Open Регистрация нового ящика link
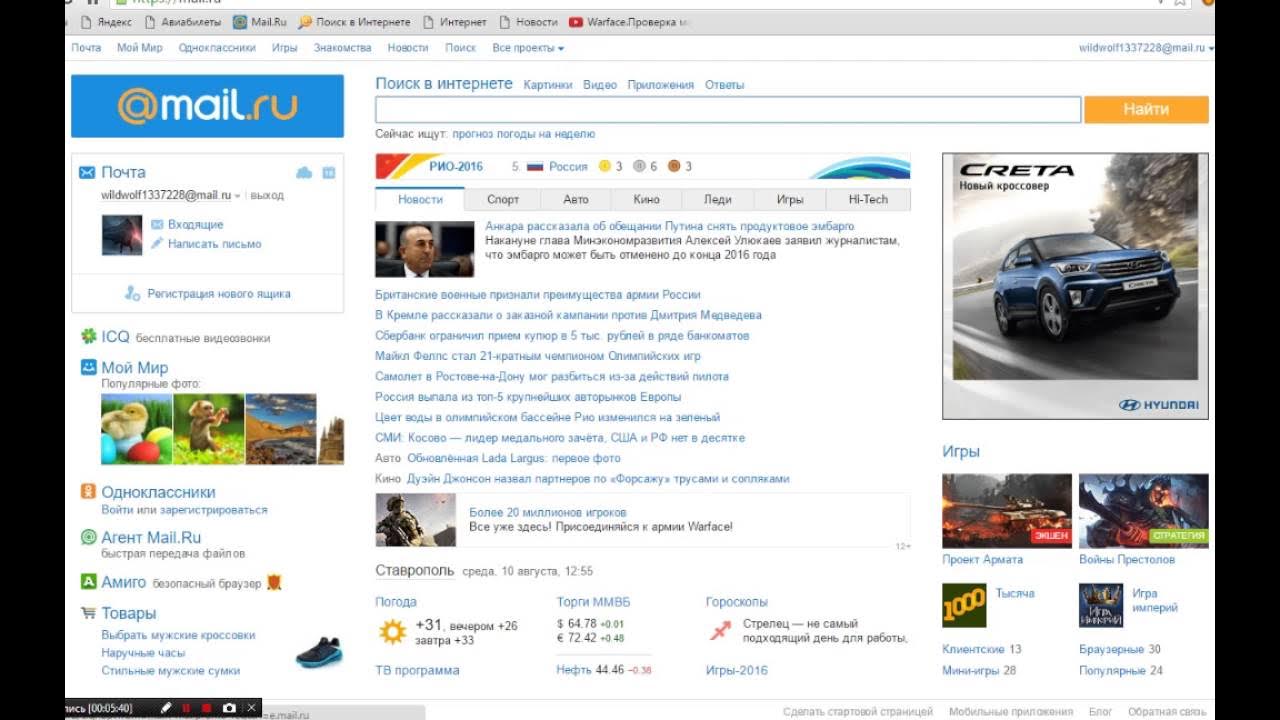 219,294
